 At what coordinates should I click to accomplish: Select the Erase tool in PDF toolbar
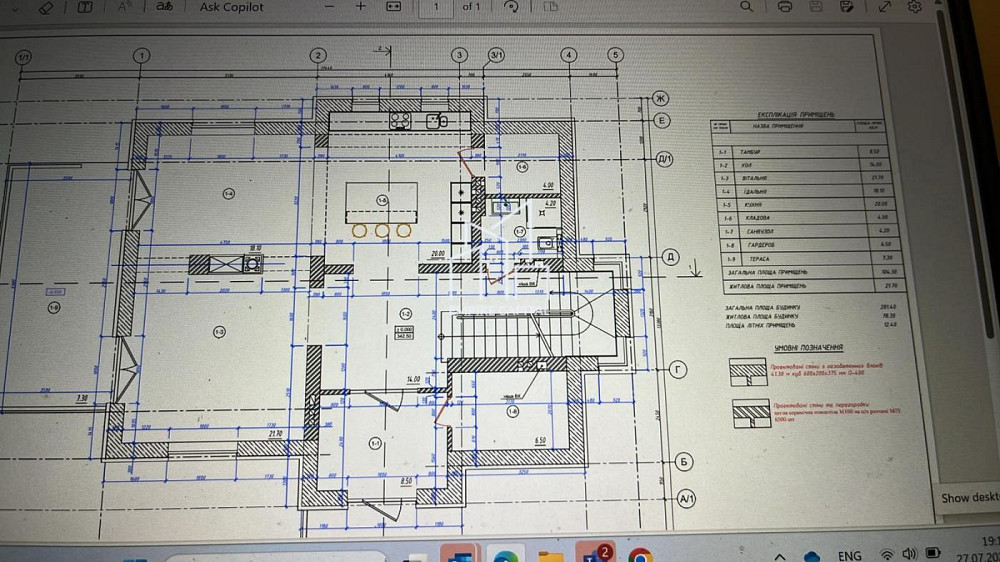(44, 7)
